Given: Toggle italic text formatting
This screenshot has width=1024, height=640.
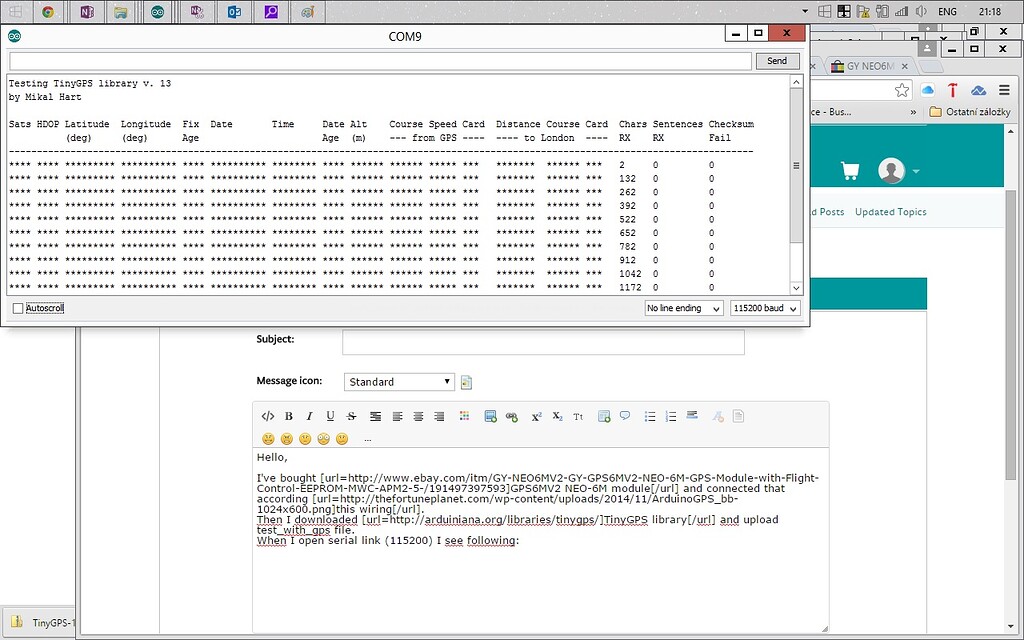Looking at the screenshot, I should click(309, 416).
